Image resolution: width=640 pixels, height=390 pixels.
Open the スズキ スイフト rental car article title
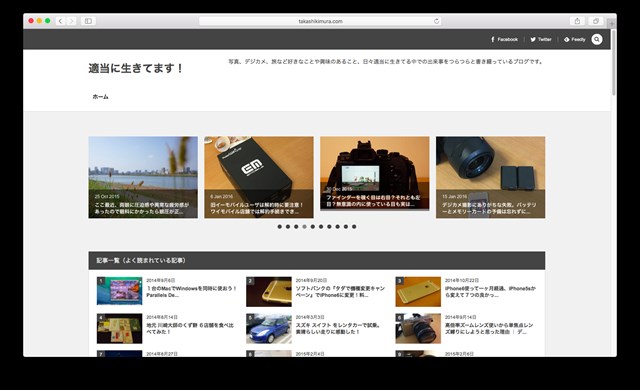click(338, 328)
